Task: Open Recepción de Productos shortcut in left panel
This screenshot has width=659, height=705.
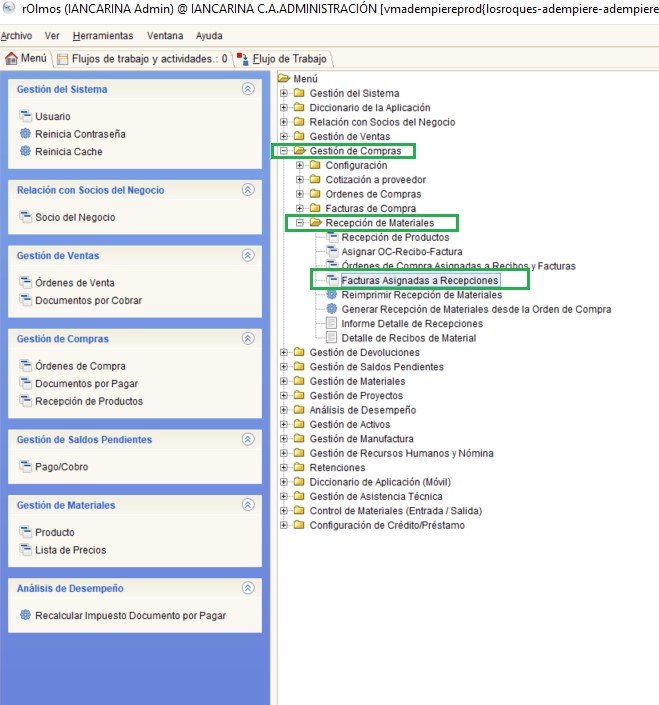Action: tap(89, 401)
